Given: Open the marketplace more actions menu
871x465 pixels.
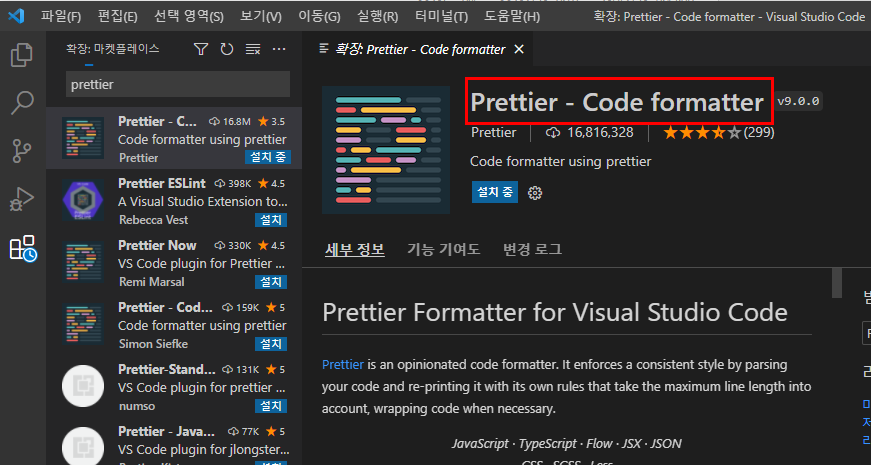Looking at the screenshot, I should pyautogui.click(x=279, y=49).
